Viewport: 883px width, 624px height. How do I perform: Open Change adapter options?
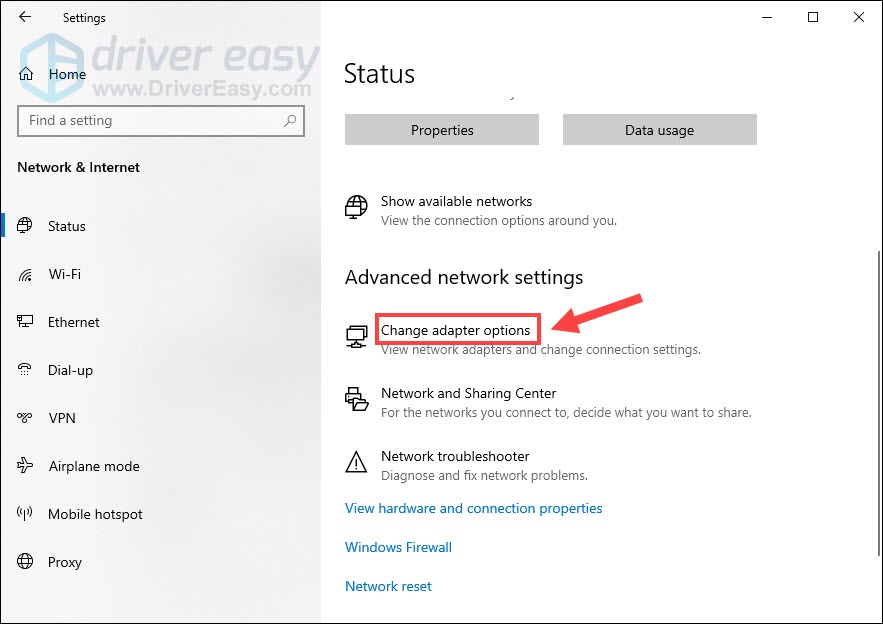coord(456,330)
